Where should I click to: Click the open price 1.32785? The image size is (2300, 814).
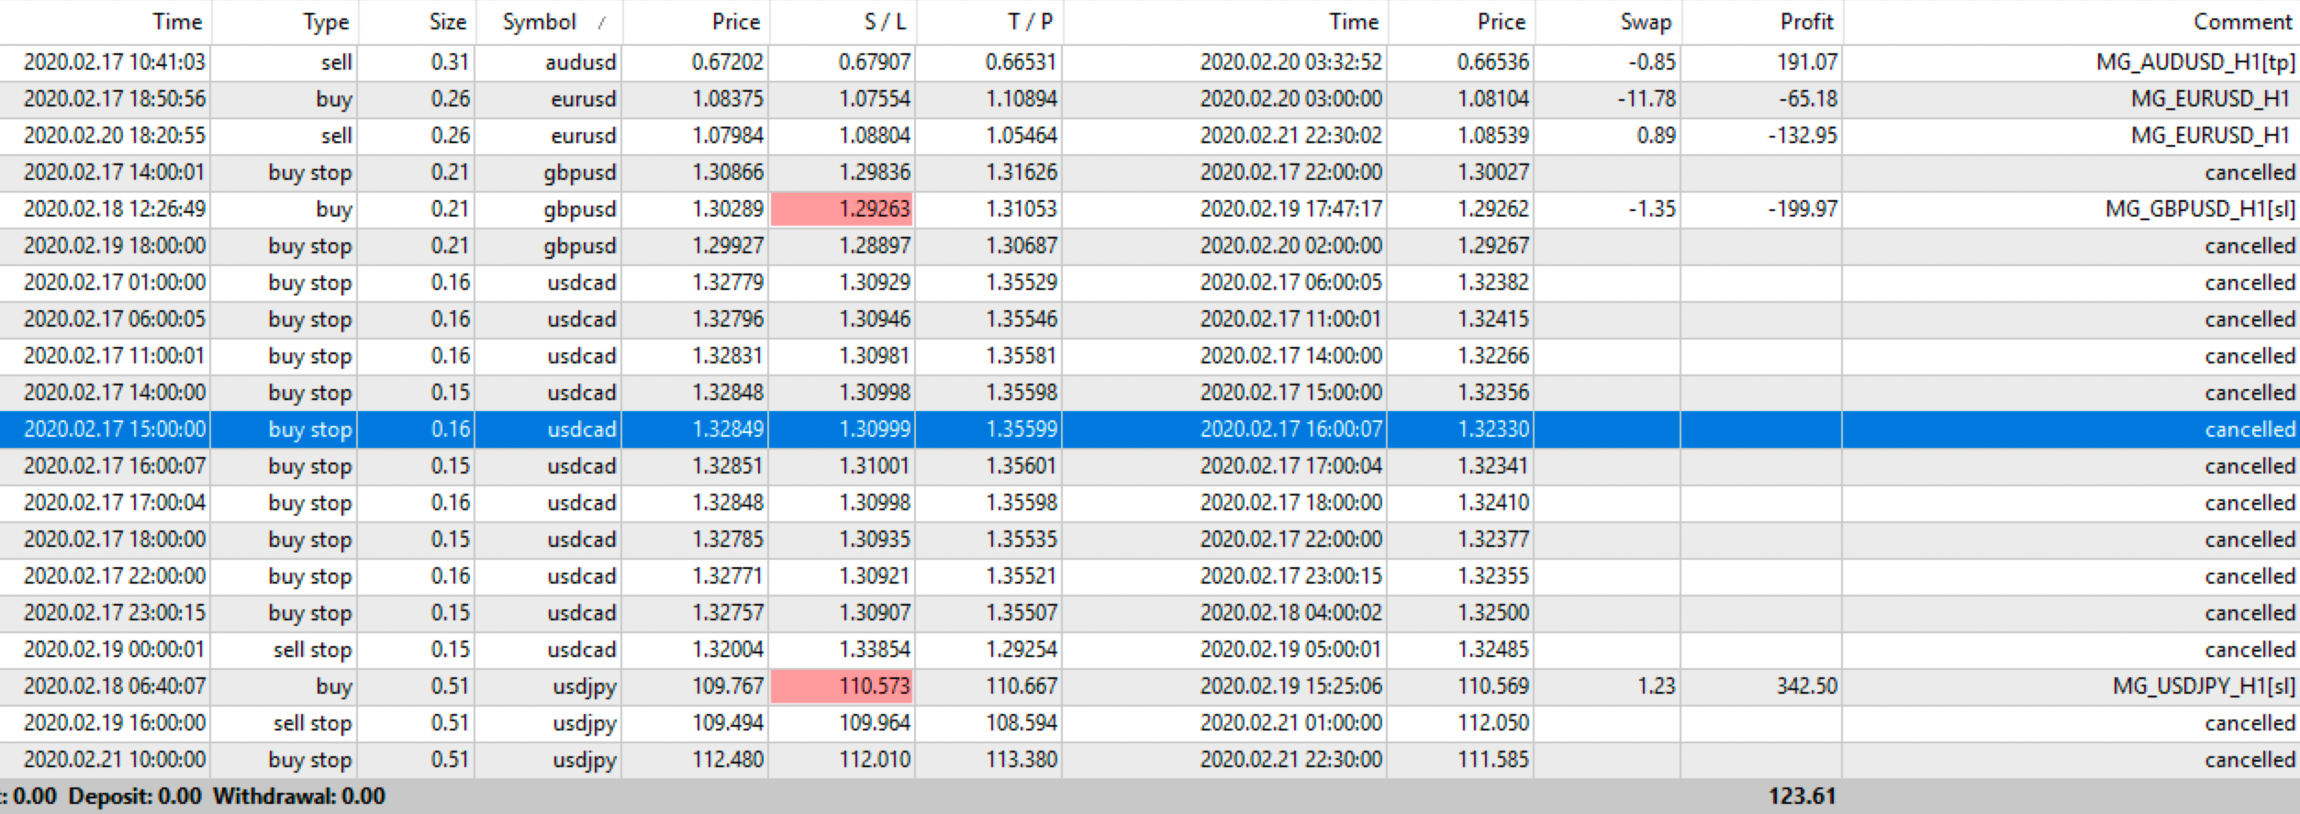727,540
